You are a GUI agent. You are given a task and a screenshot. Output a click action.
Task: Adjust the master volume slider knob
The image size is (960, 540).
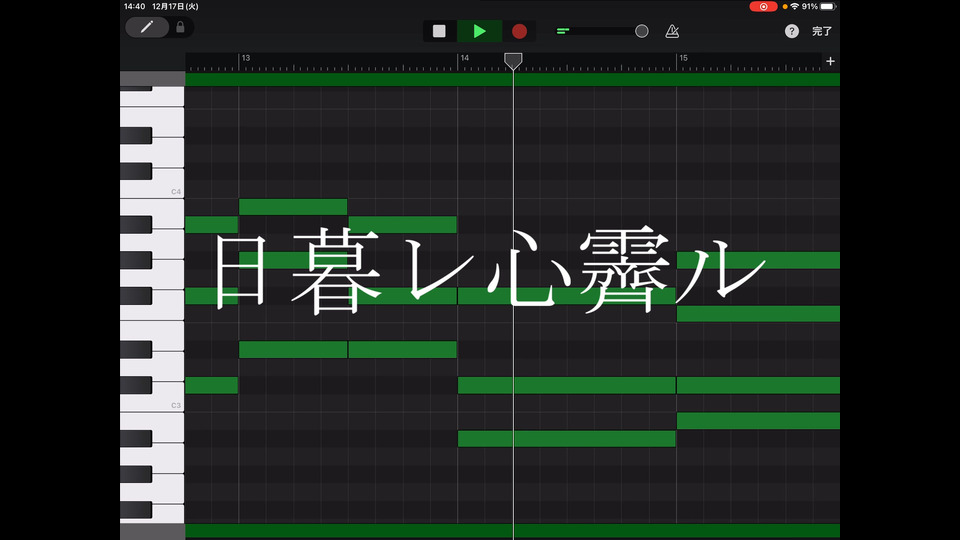pyautogui.click(x=642, y=31)
